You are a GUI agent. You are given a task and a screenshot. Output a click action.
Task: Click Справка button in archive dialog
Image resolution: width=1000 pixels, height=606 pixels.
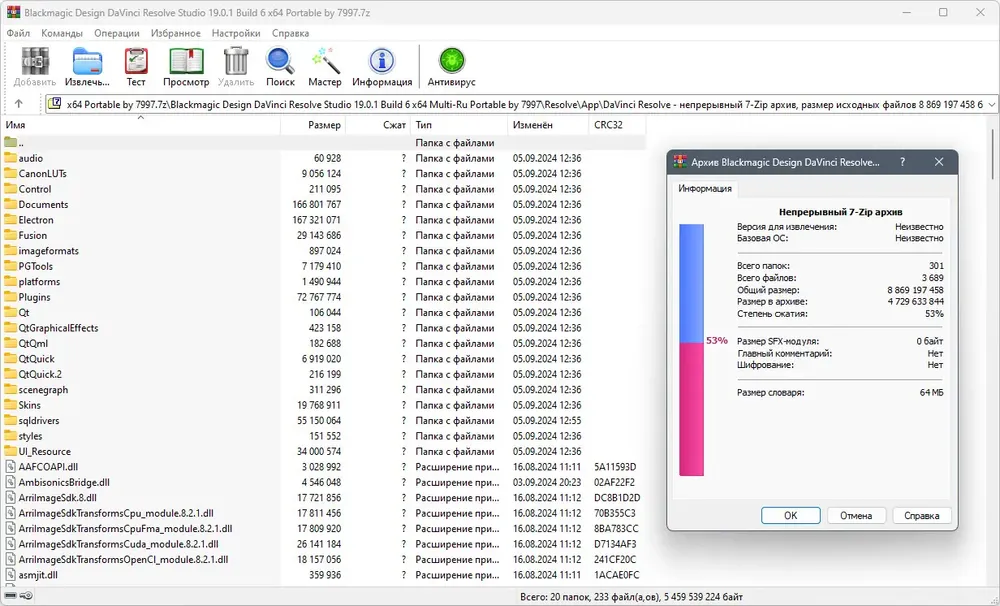click(922, 515)
